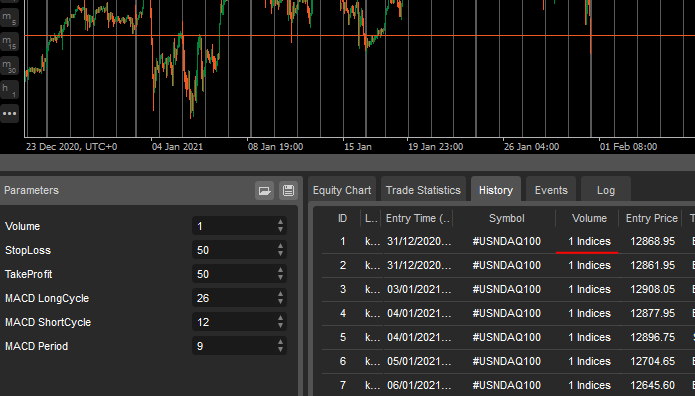This screenshot has width=695, height=396.
Task: Select the m30 timeframe button
Action: pos(9,66)
